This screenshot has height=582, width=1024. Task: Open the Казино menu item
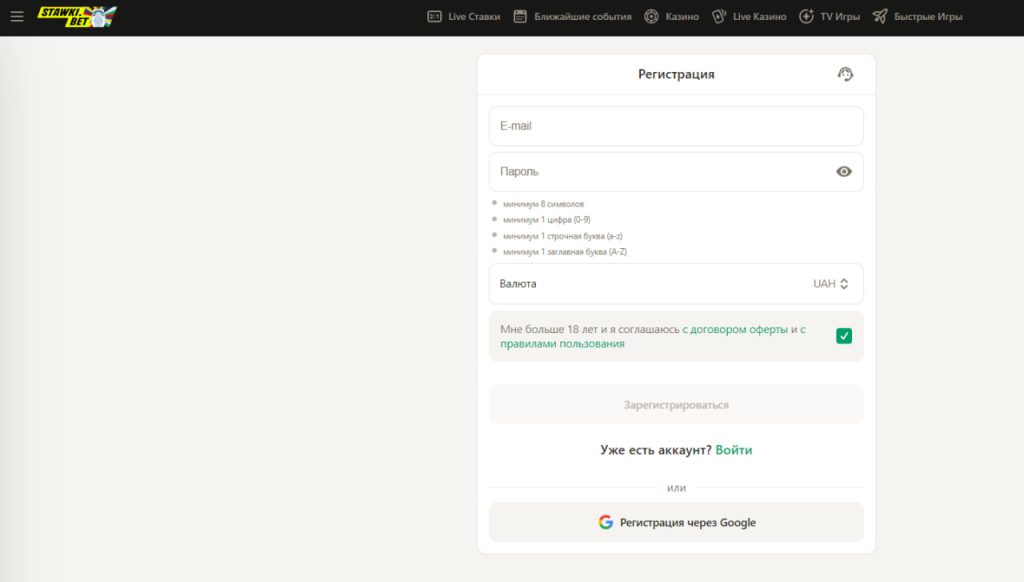pyautogui.click(x=682, y=16)
